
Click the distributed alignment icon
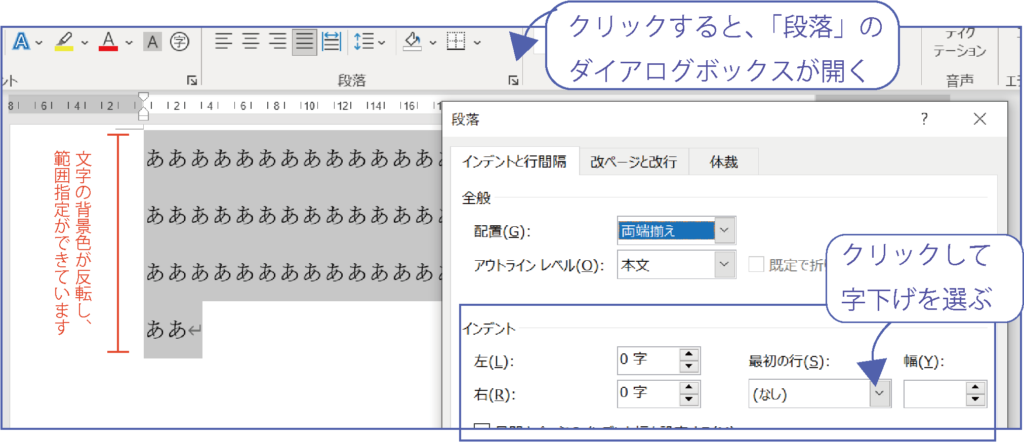click(331, 42)
